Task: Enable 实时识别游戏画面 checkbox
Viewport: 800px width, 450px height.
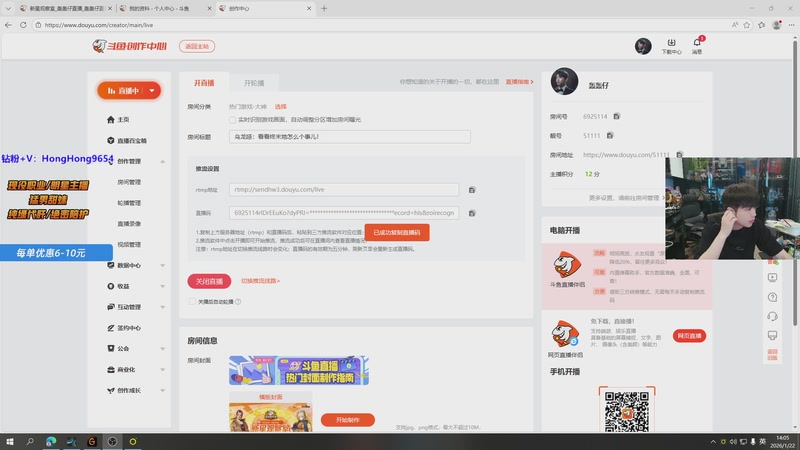Action: click(x=232, y=119)
